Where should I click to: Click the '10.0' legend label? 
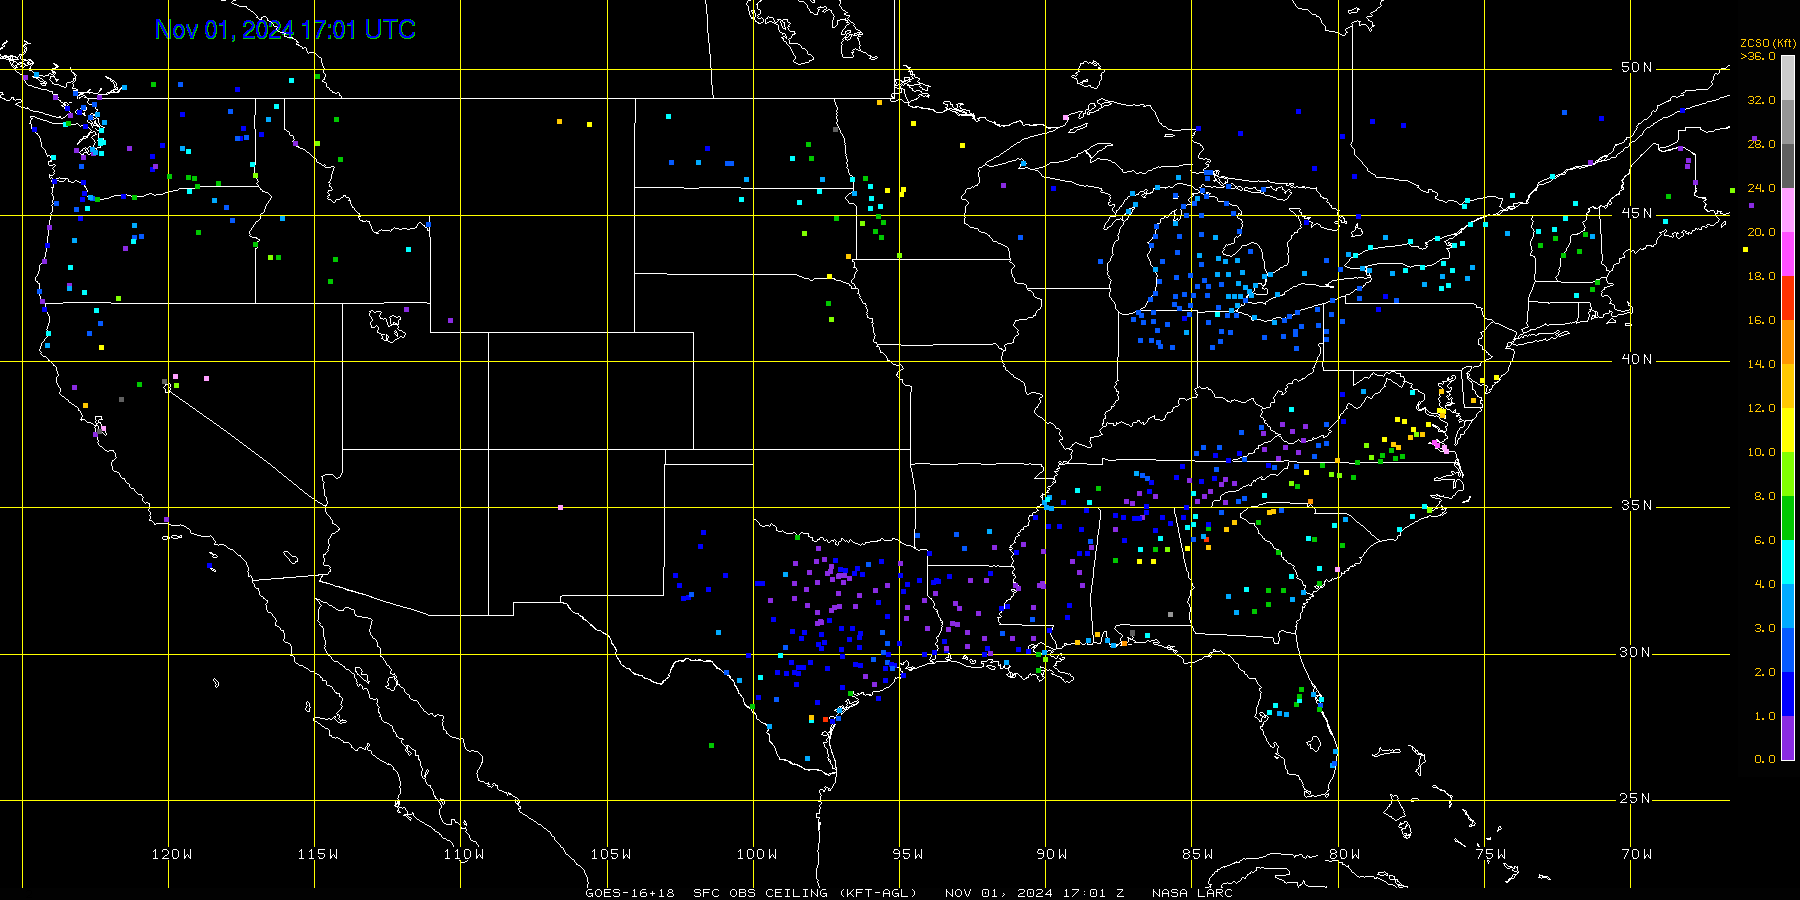point(1761,452)
